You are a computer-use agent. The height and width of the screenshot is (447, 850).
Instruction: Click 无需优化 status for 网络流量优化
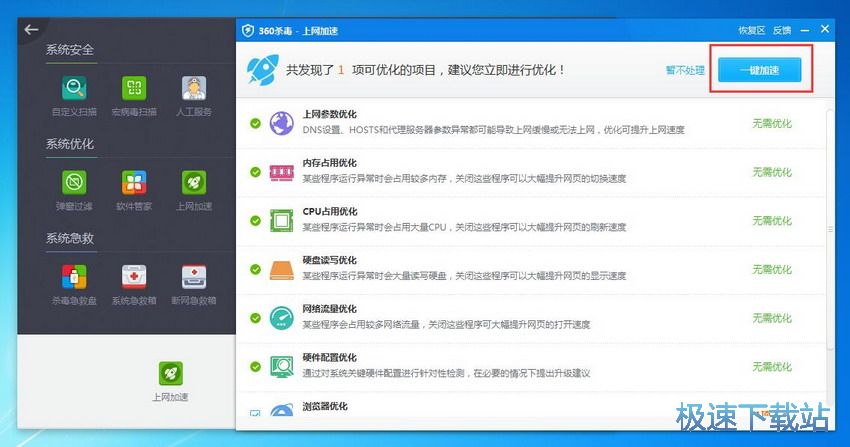coord(772,319)
